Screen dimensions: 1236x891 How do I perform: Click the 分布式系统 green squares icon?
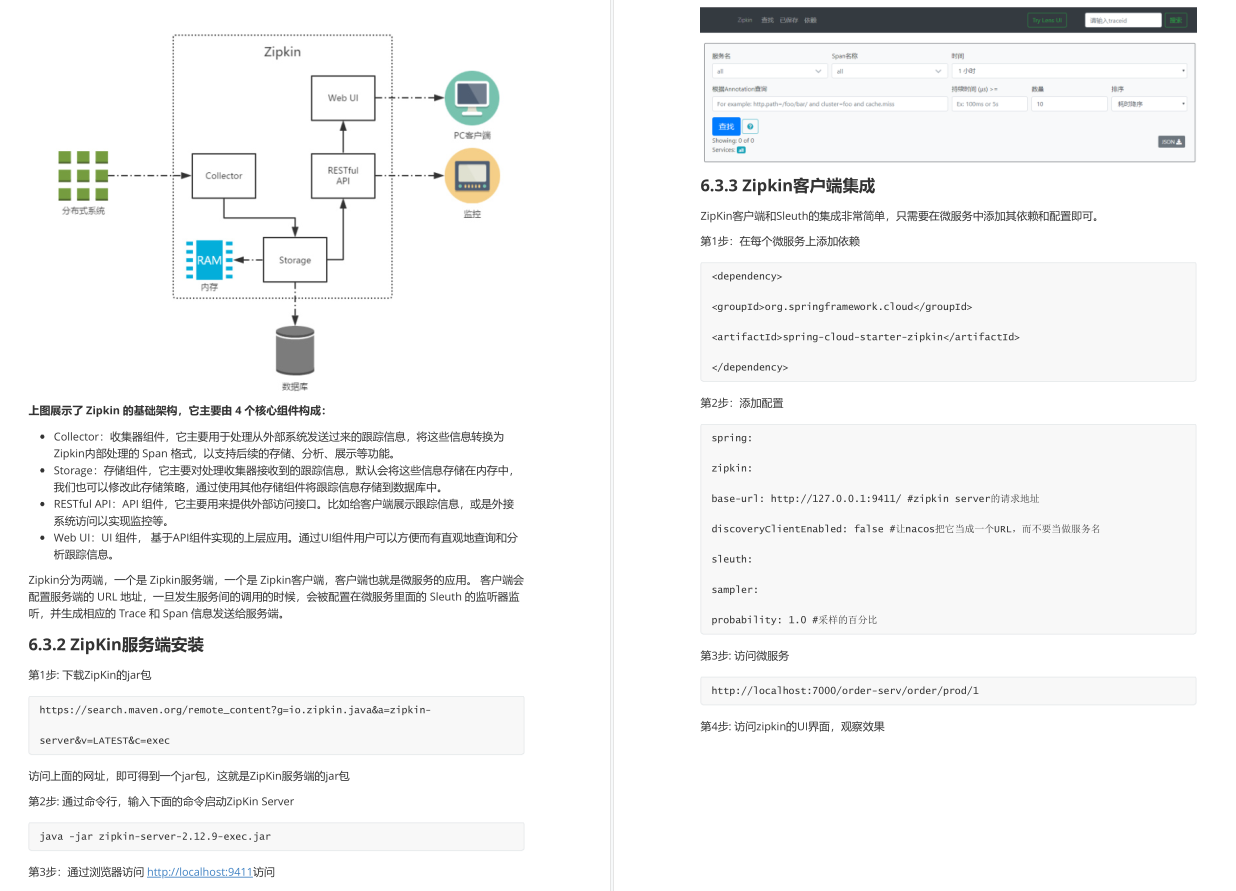(84, 175)
